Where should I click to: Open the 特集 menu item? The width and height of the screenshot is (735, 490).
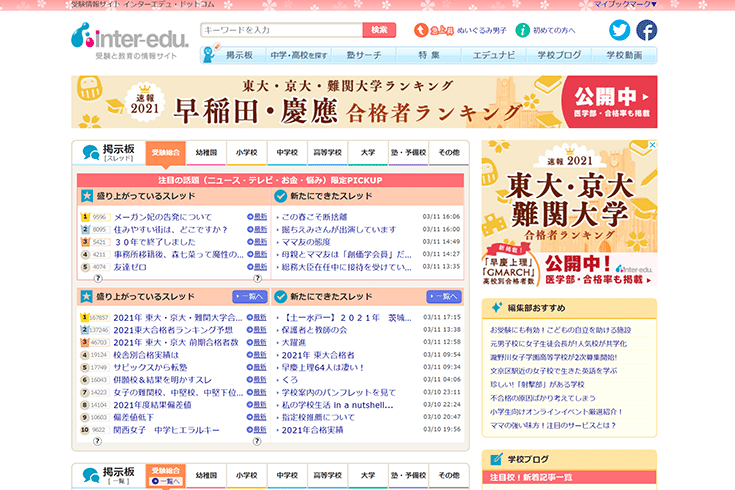point(429,55)
